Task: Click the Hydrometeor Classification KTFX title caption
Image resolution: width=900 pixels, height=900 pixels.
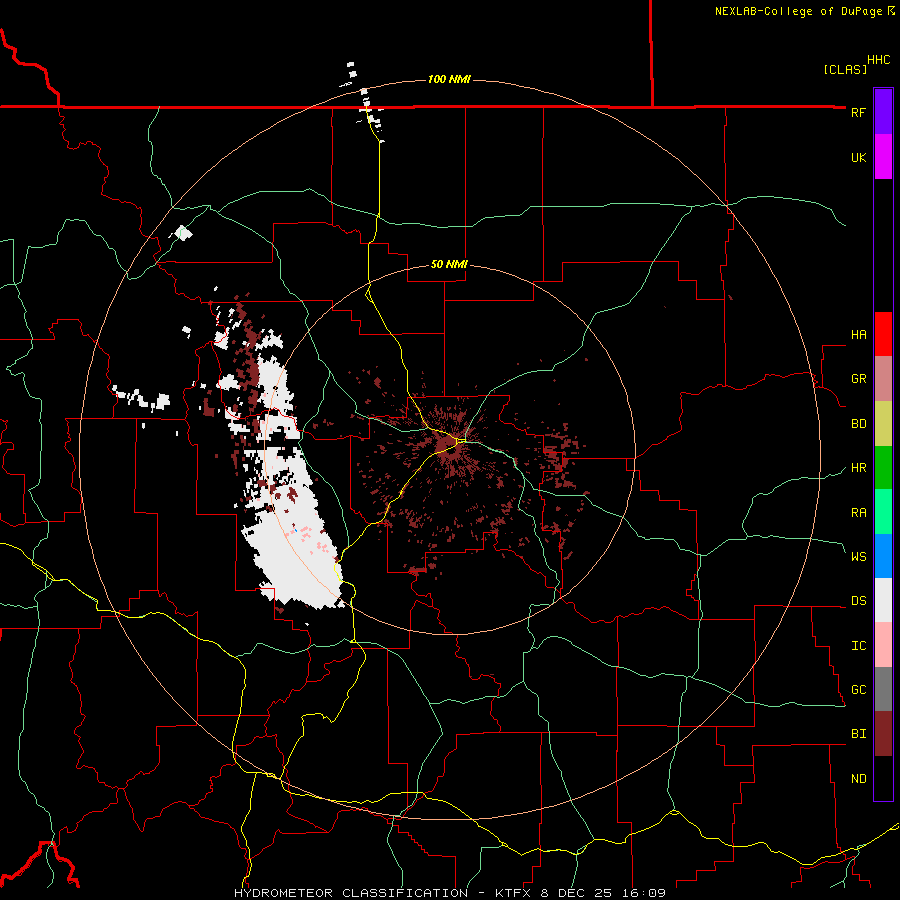Action: [450, 893]
